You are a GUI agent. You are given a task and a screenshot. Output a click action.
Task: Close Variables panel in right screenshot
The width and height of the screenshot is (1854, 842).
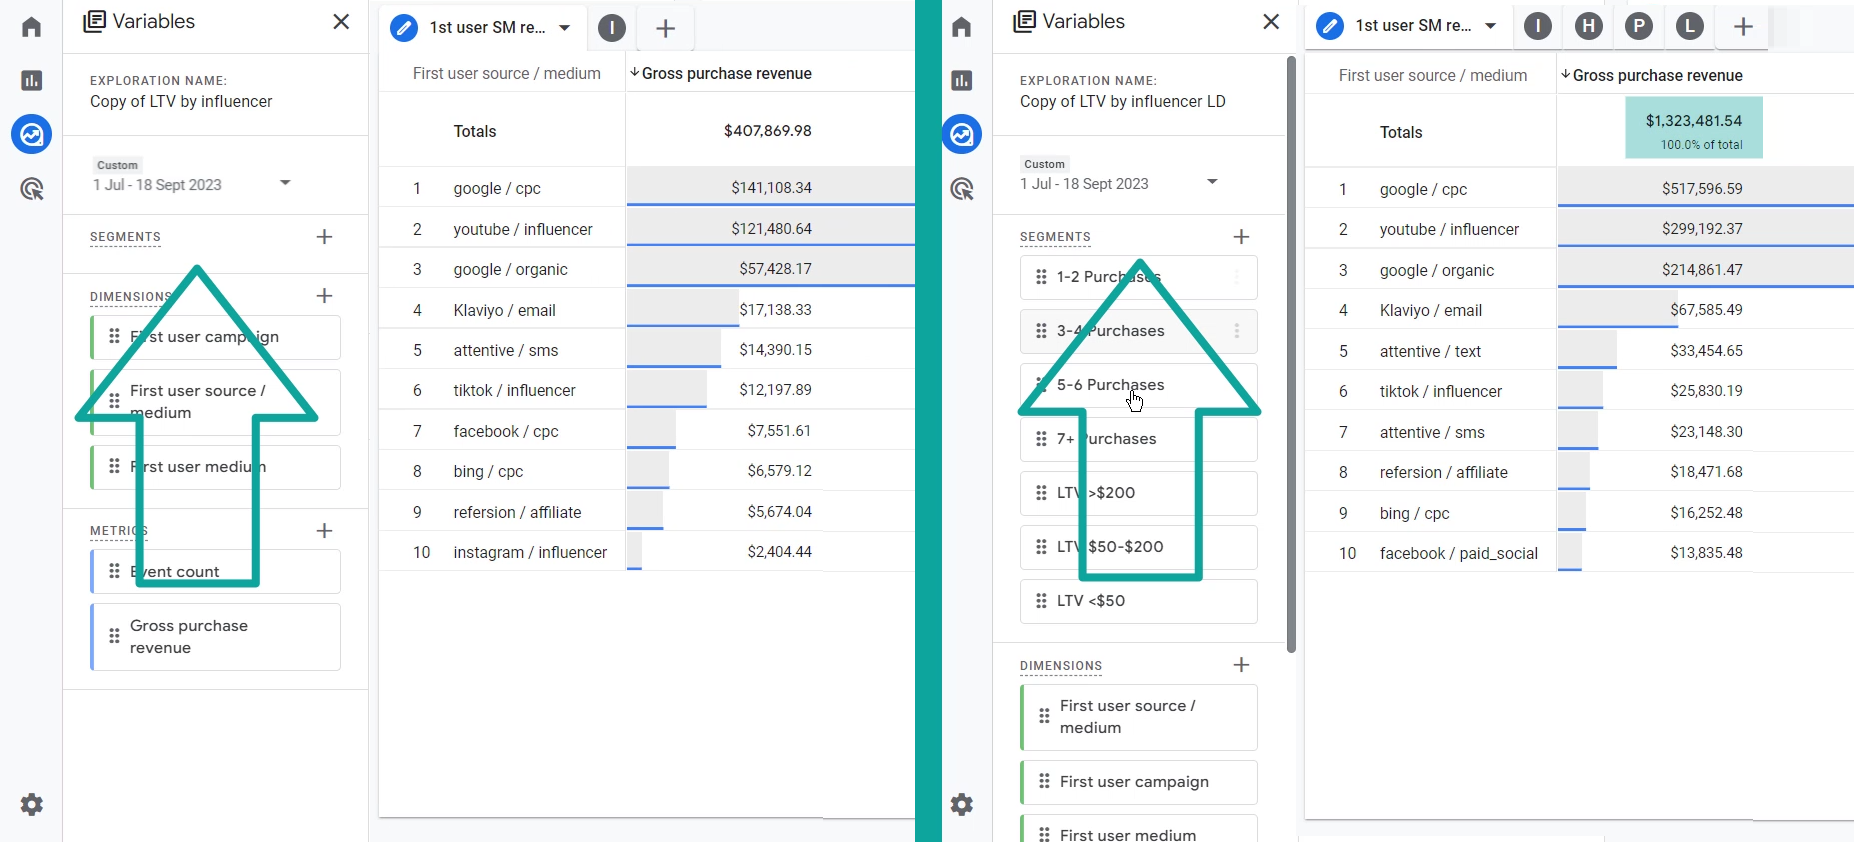1271,21
